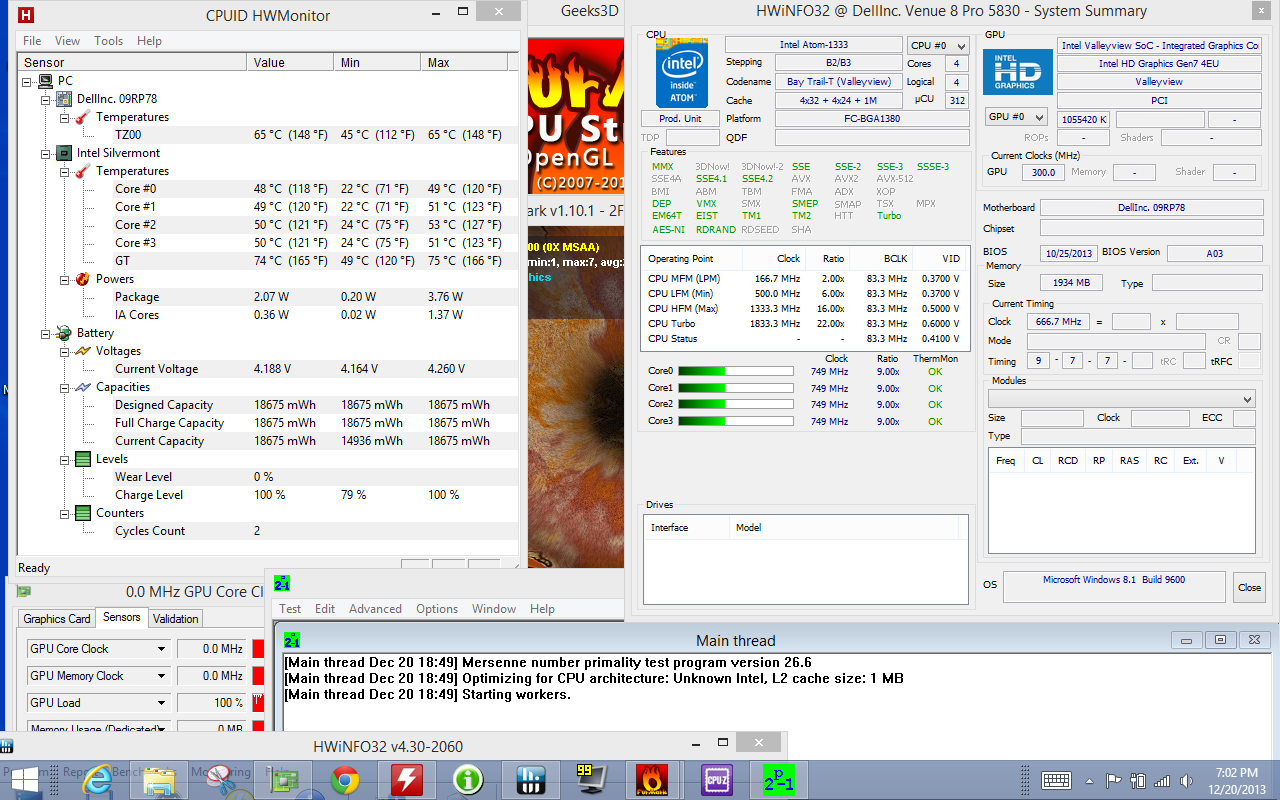1280x800 pixels.
Task: Switch to the FurMark taskbar icon
Action: pyautogui.click(x=652, y=779)
